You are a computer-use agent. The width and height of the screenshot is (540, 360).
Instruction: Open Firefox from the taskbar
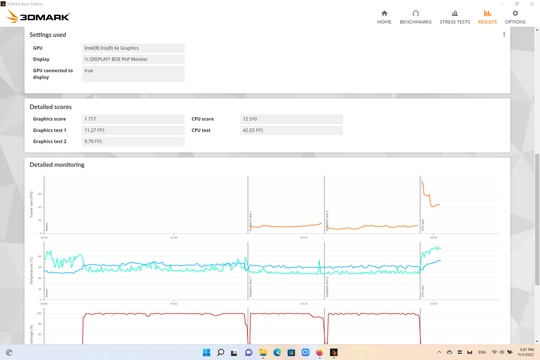point(320,352)
